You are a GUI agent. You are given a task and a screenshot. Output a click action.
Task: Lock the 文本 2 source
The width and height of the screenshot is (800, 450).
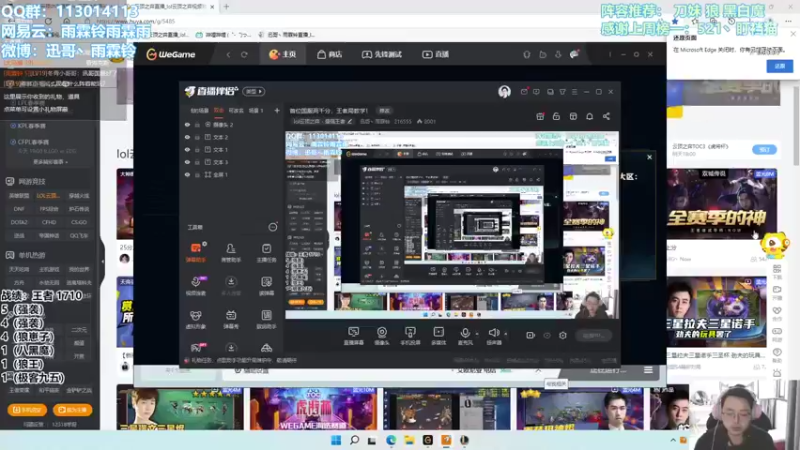pos(197,137)
